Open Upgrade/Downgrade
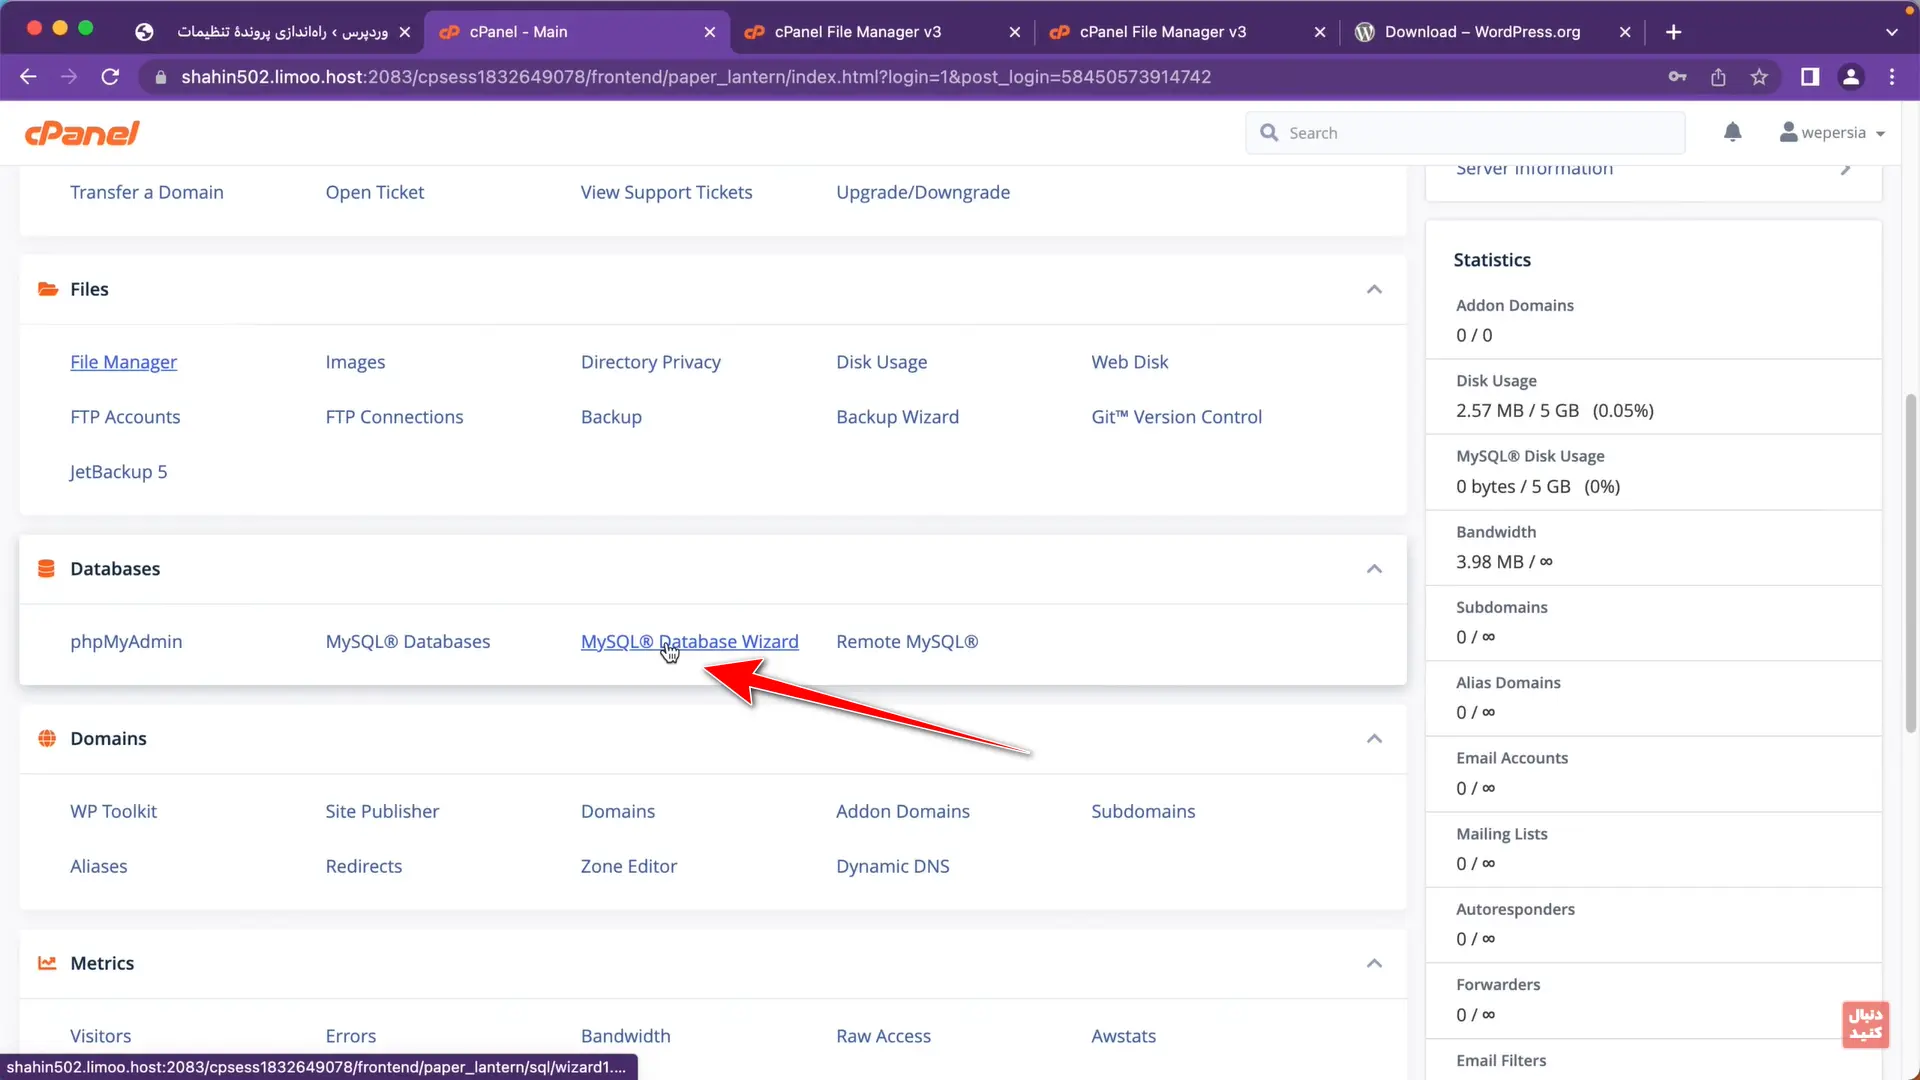Image resolution: width=1920 pixels, height=1080 pixels. tap(922, 193)
